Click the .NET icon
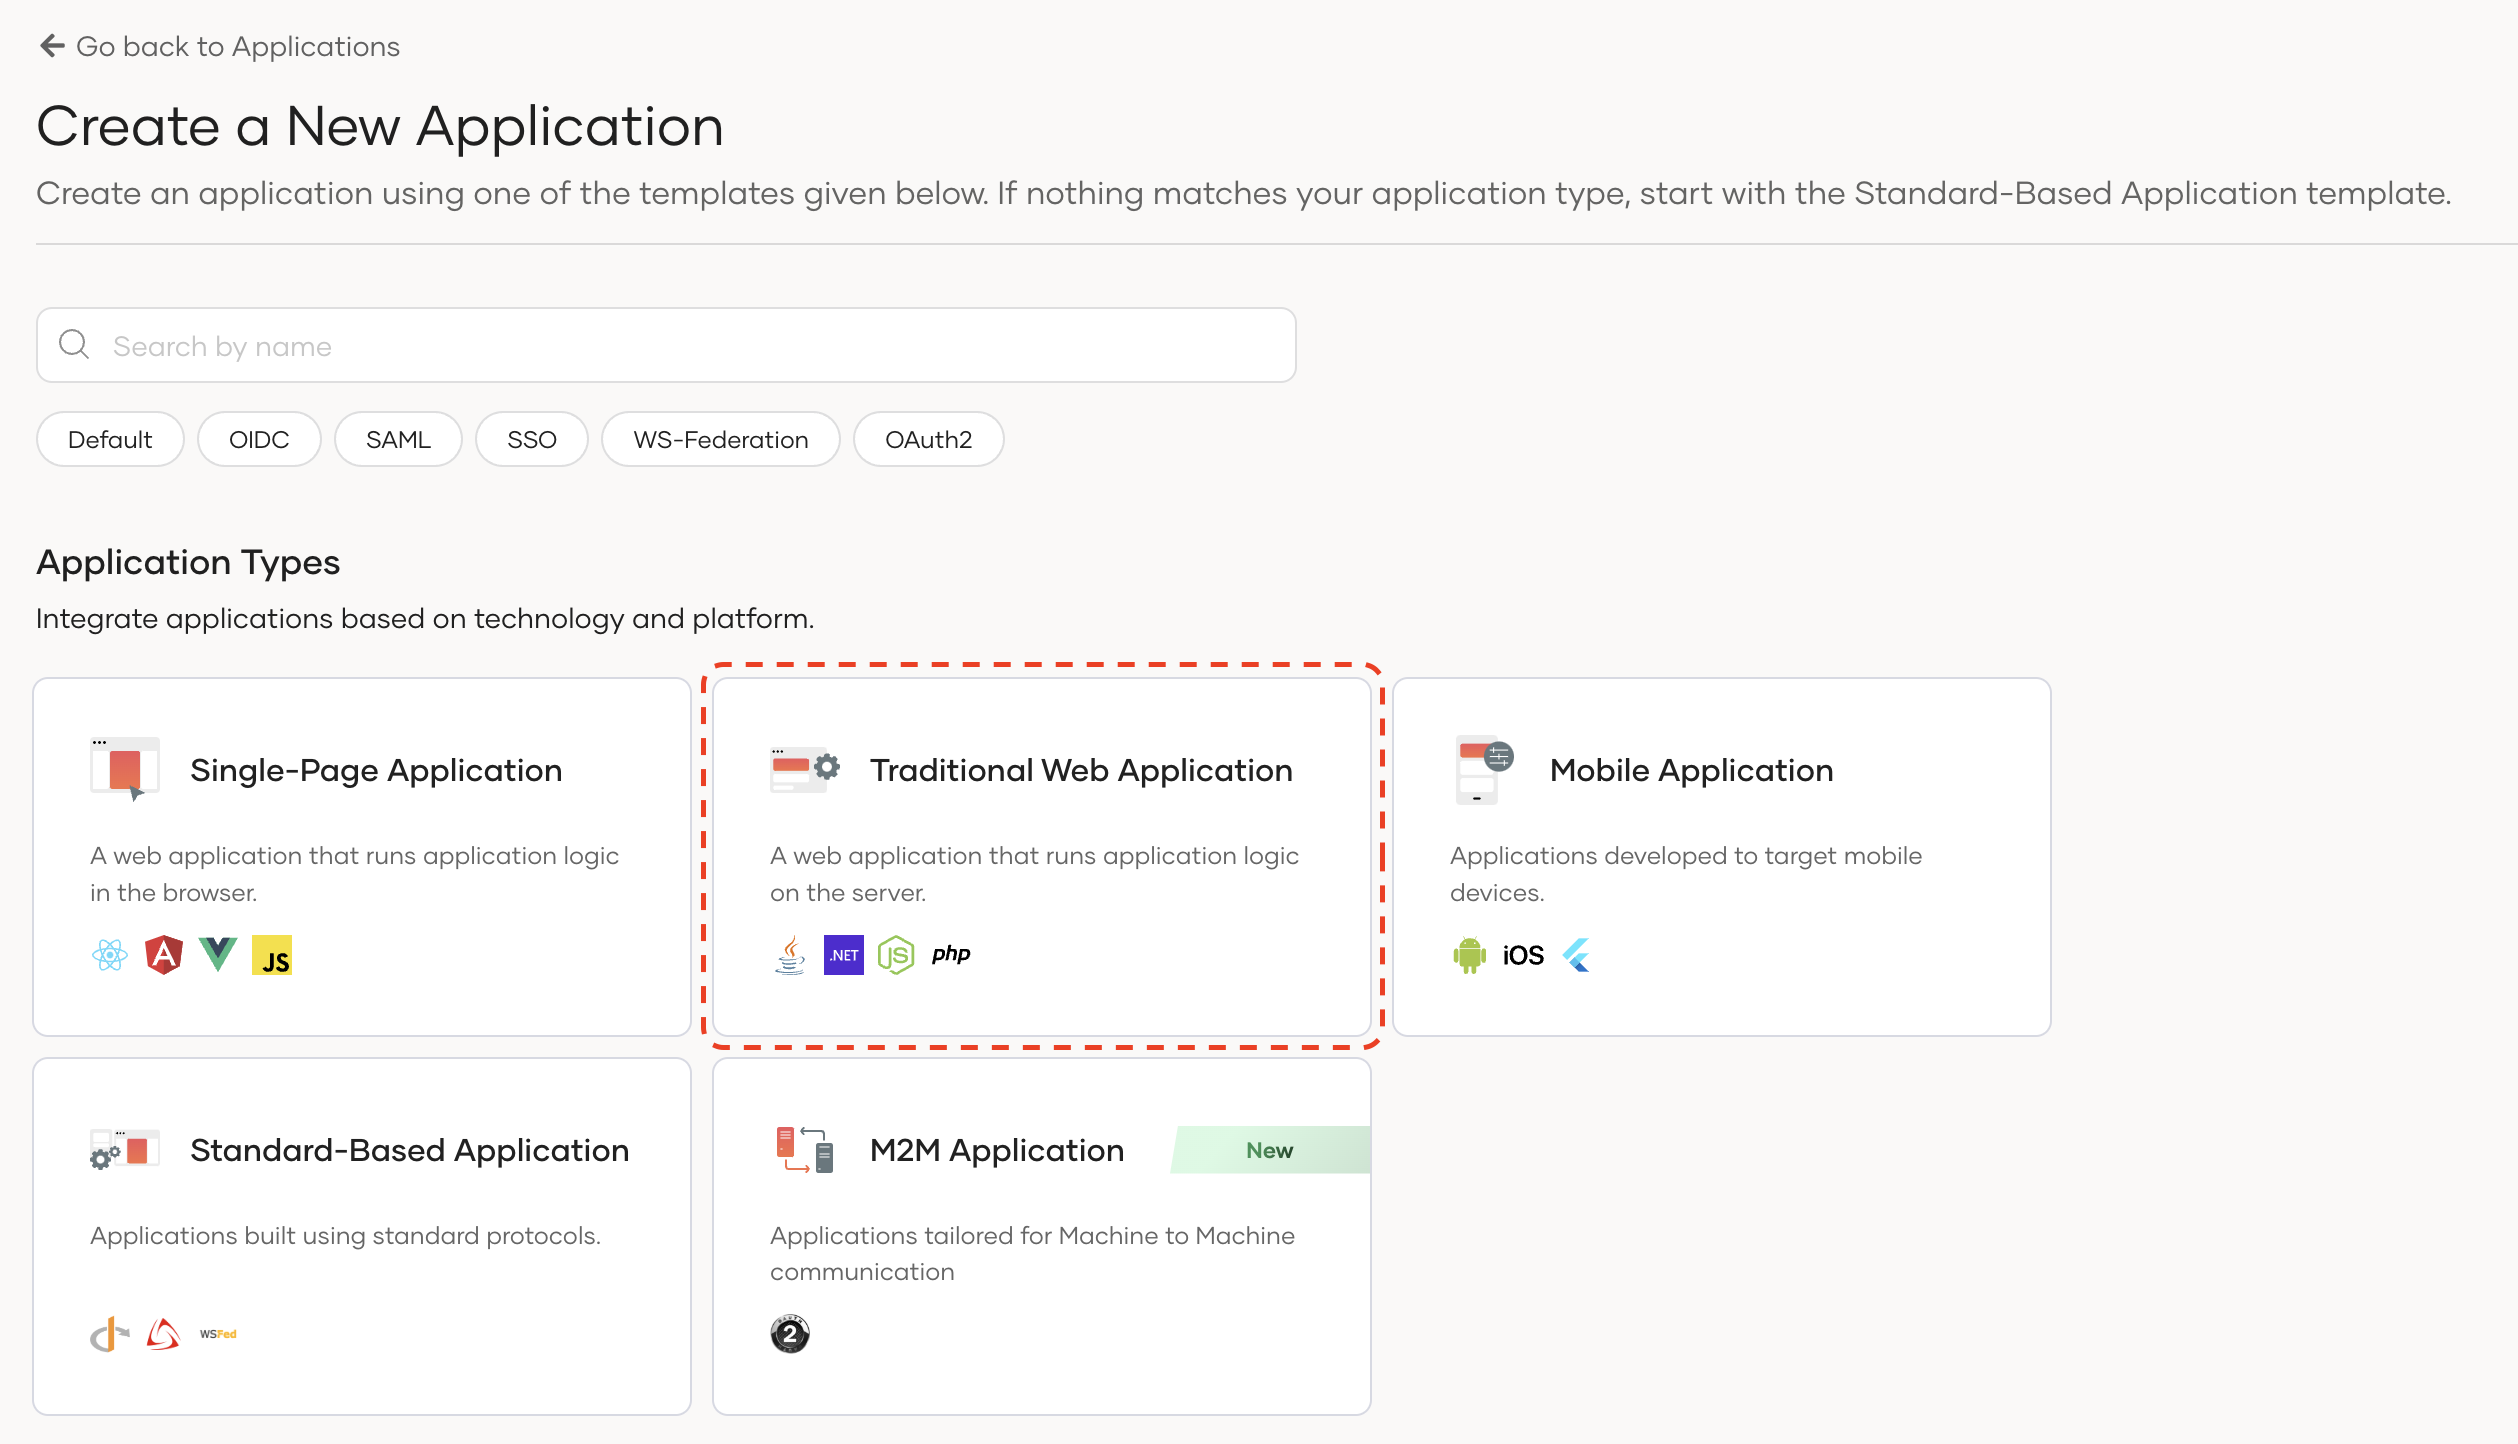The width and height of the screenshot is (2518, 1444). (x=844, y=954)
